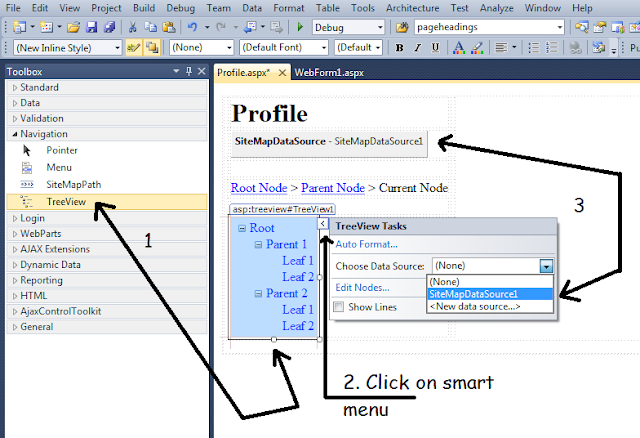Open the New Inline Style dropdown
The image size is (640, 438).
coord(117,48)
